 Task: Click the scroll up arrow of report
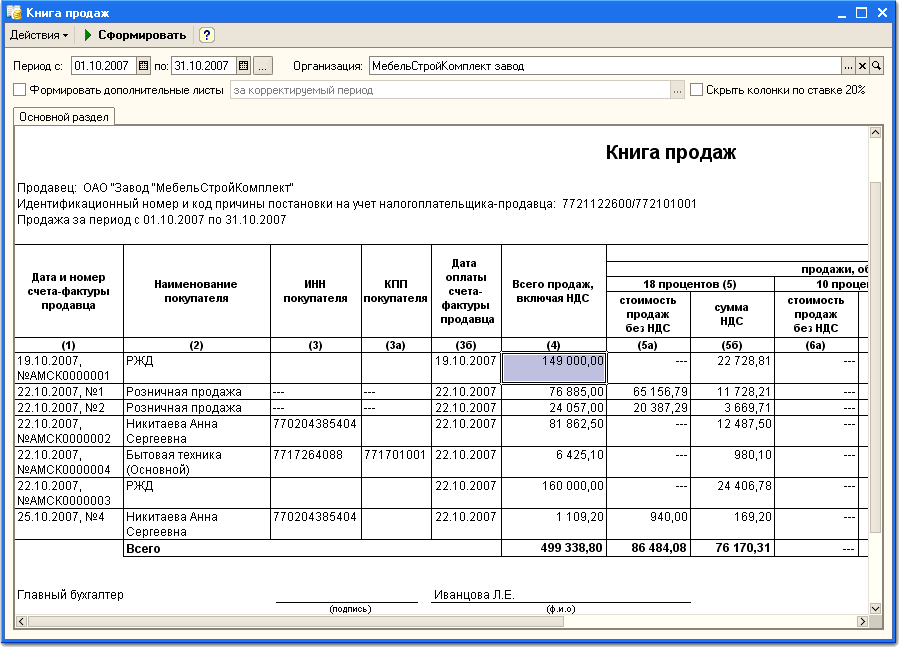875,132
